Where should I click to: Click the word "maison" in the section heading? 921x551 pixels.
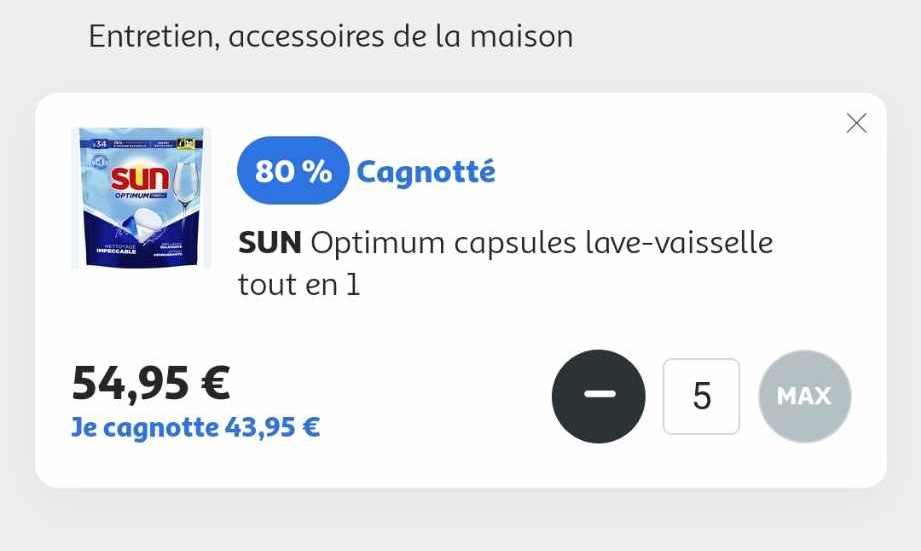coord(521,36)
